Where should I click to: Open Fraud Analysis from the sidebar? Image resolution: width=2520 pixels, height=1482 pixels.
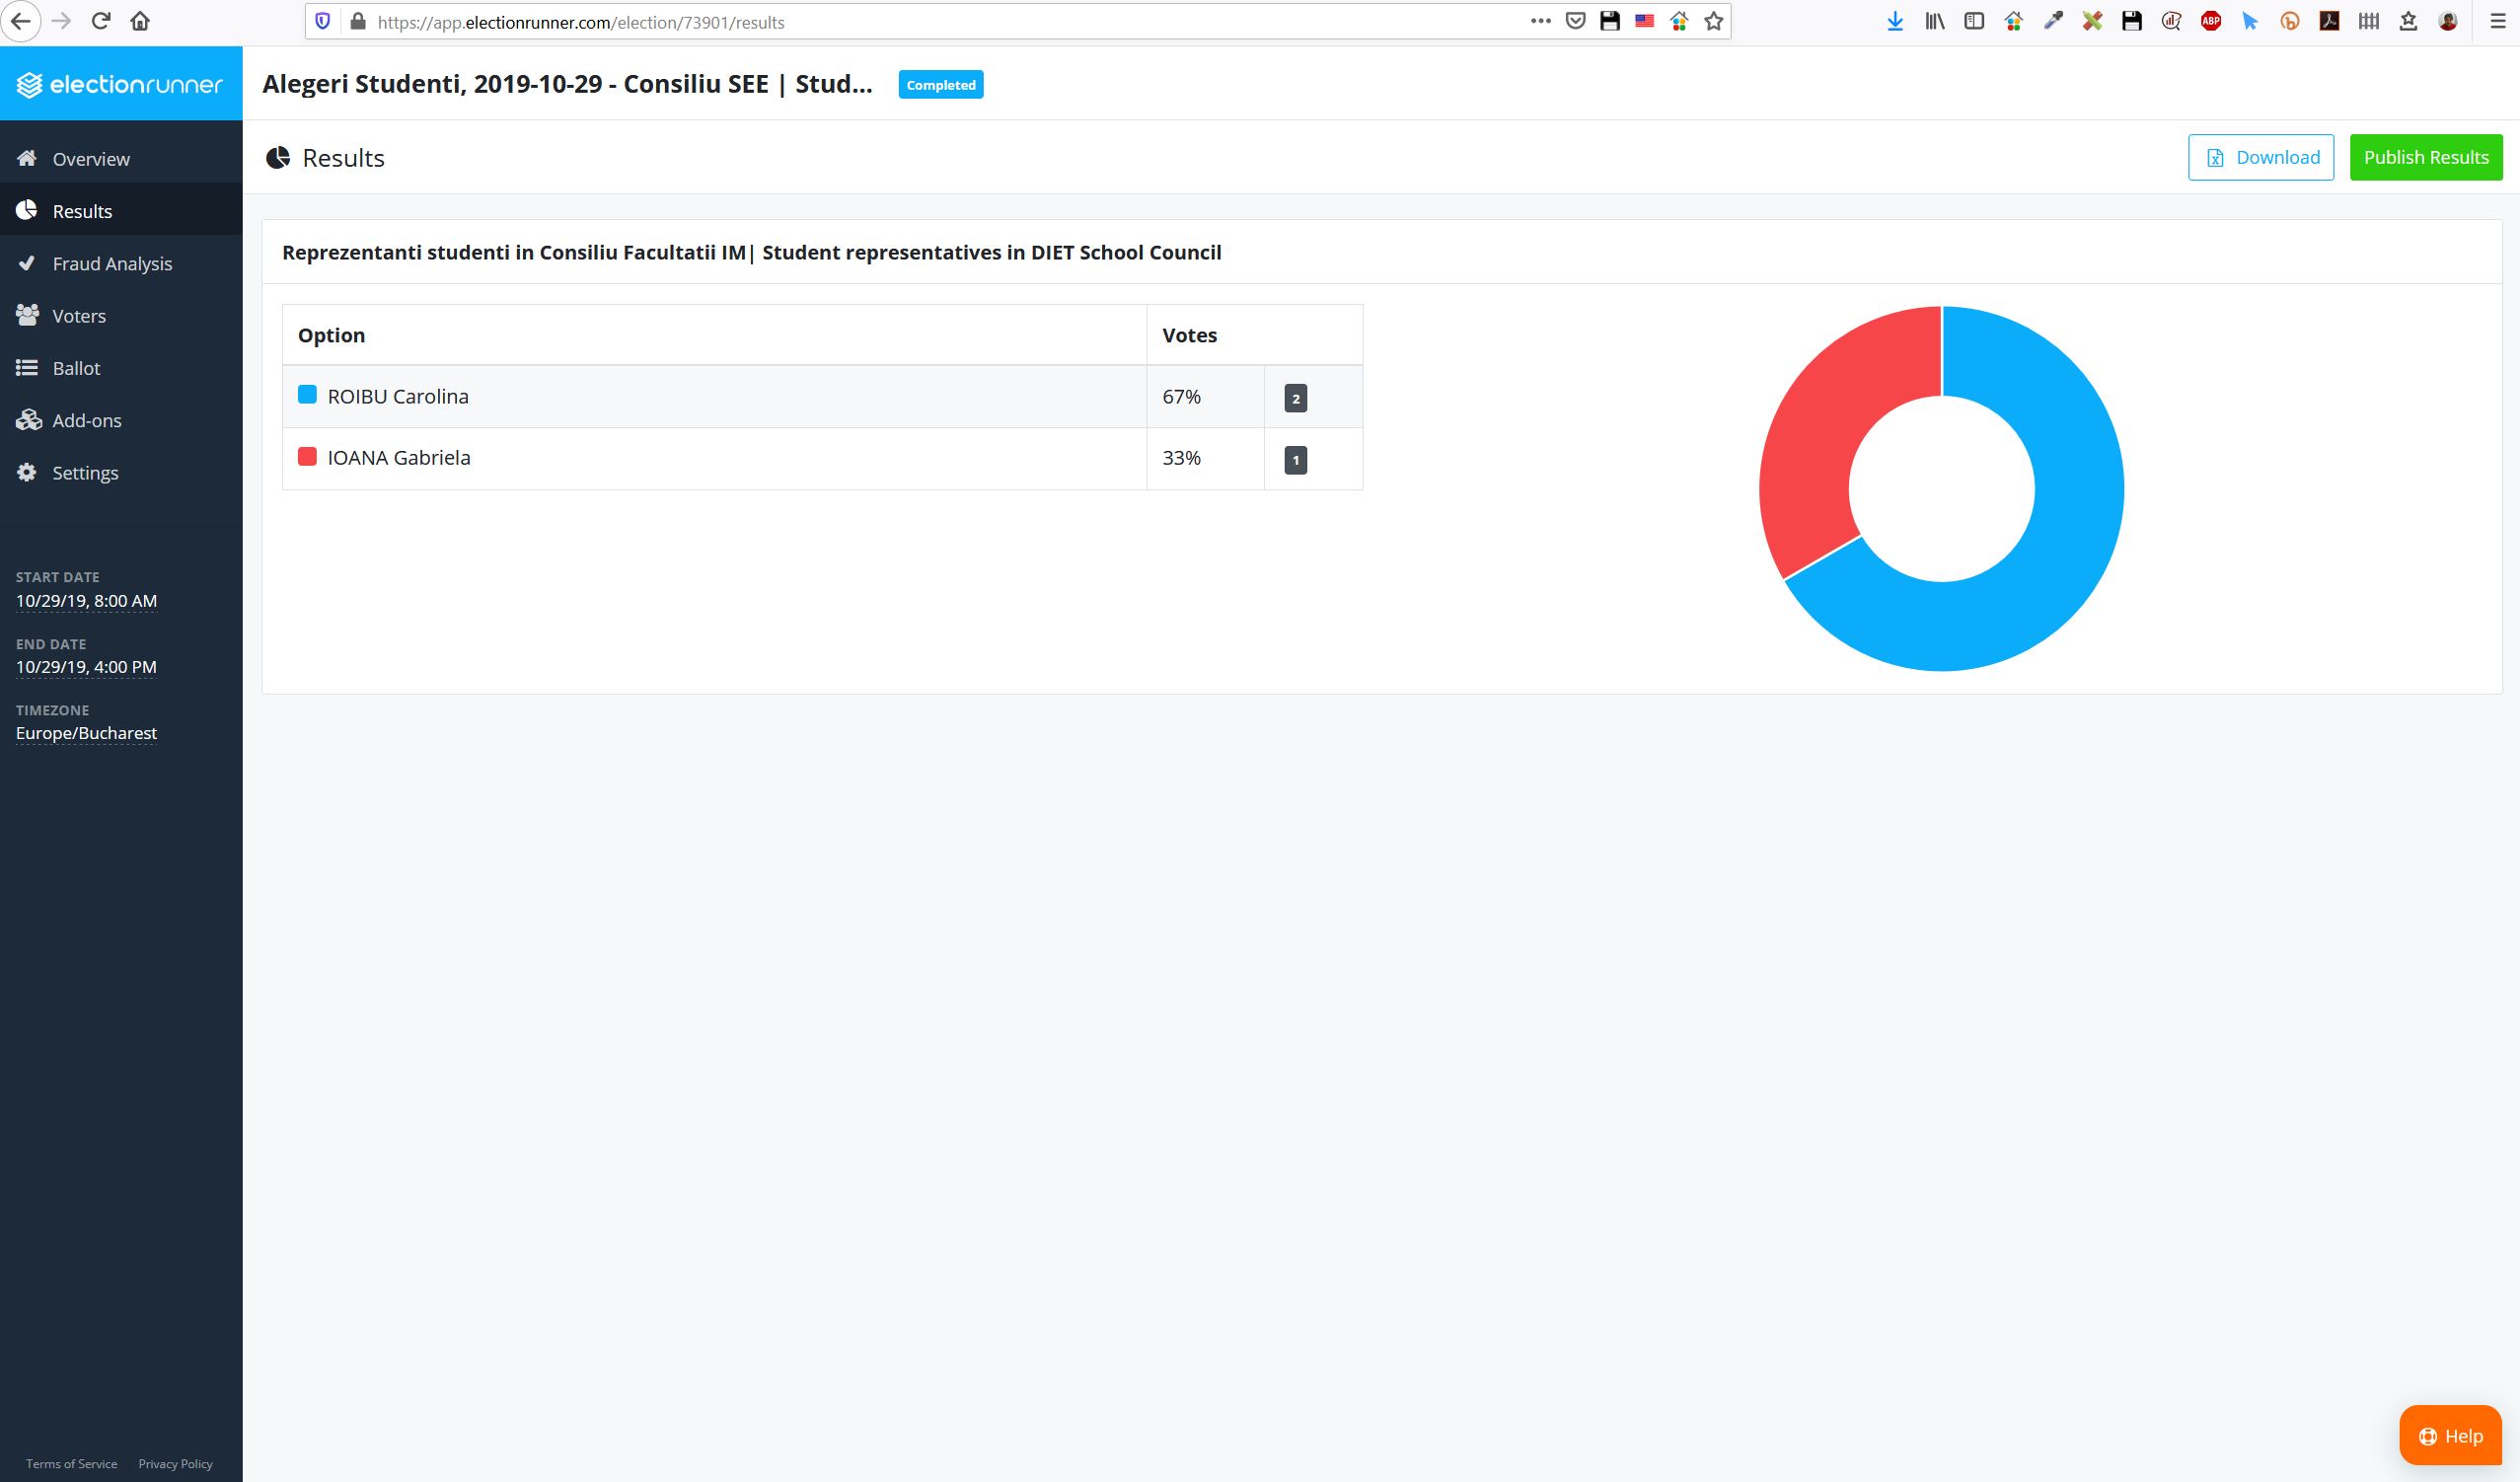[121, 263]
